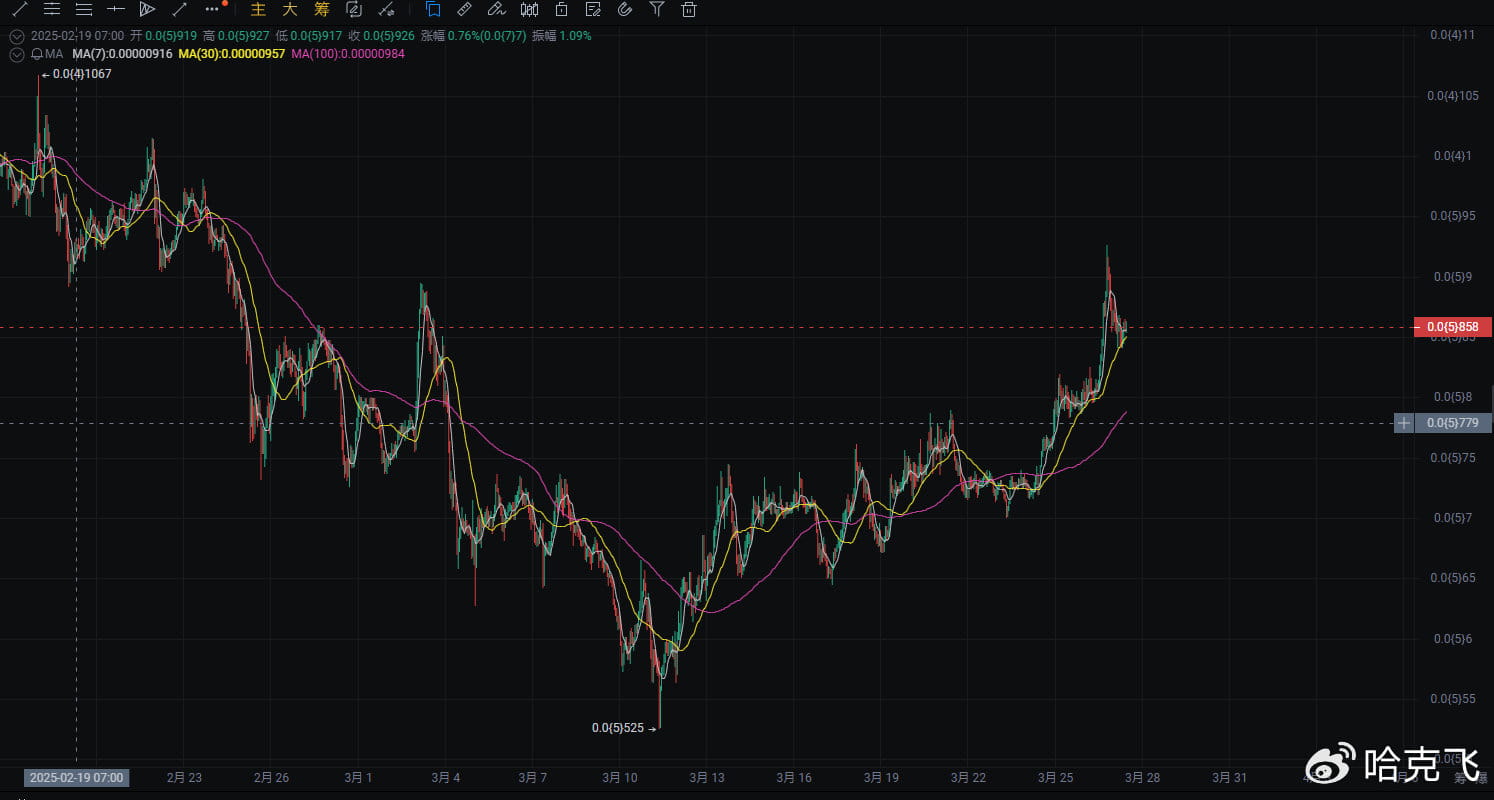
Task: Click the 3月 22 date on time axis
Action: (967, 777)
